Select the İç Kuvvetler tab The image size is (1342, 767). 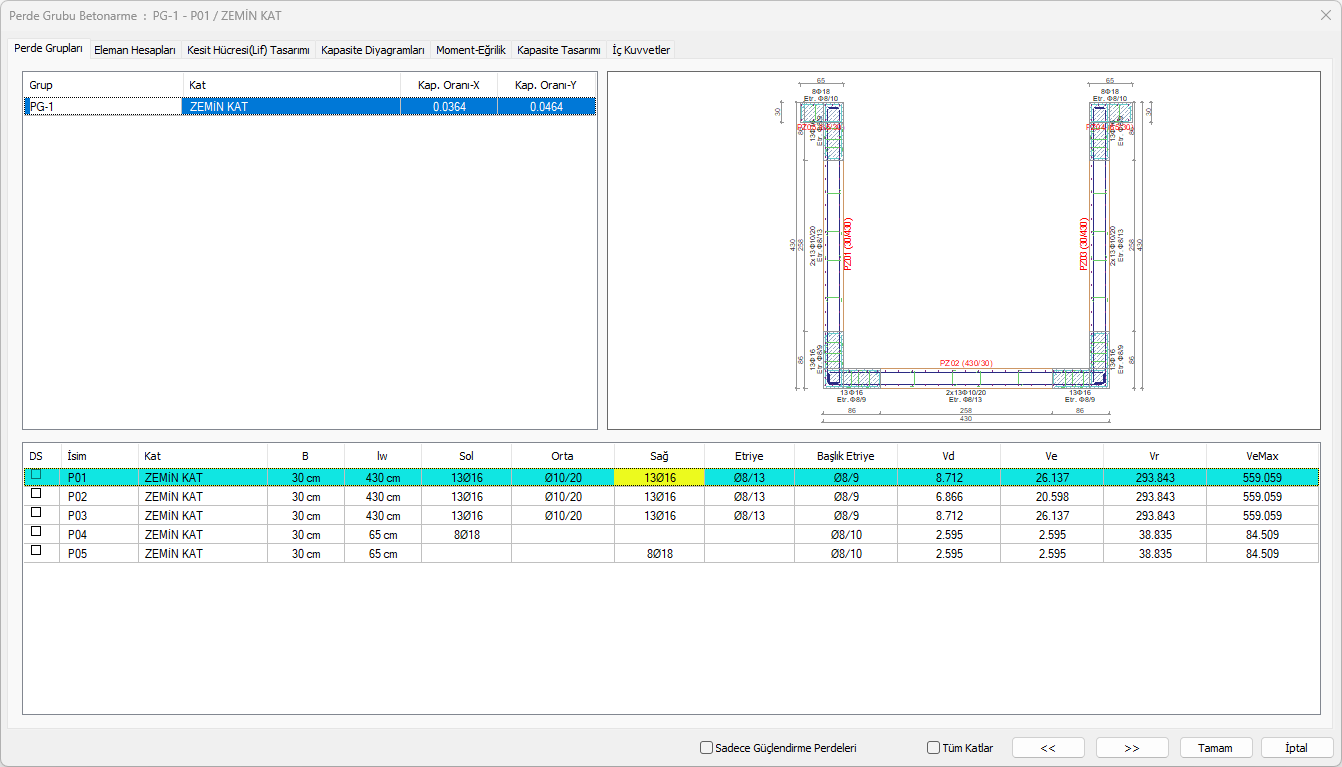click(641, 50)
